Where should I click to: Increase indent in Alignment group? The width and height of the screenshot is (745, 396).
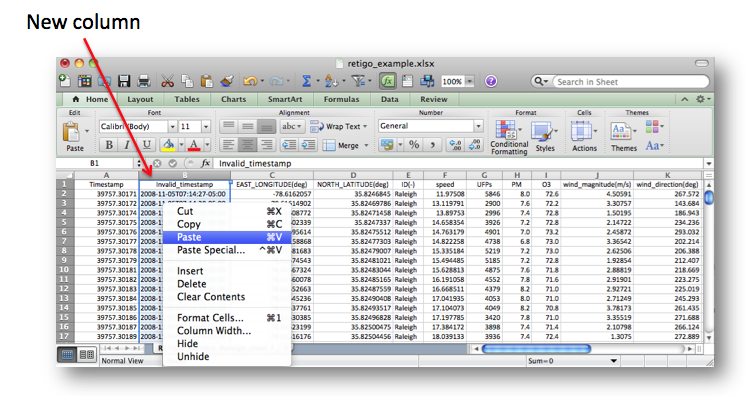click(308, 145)
